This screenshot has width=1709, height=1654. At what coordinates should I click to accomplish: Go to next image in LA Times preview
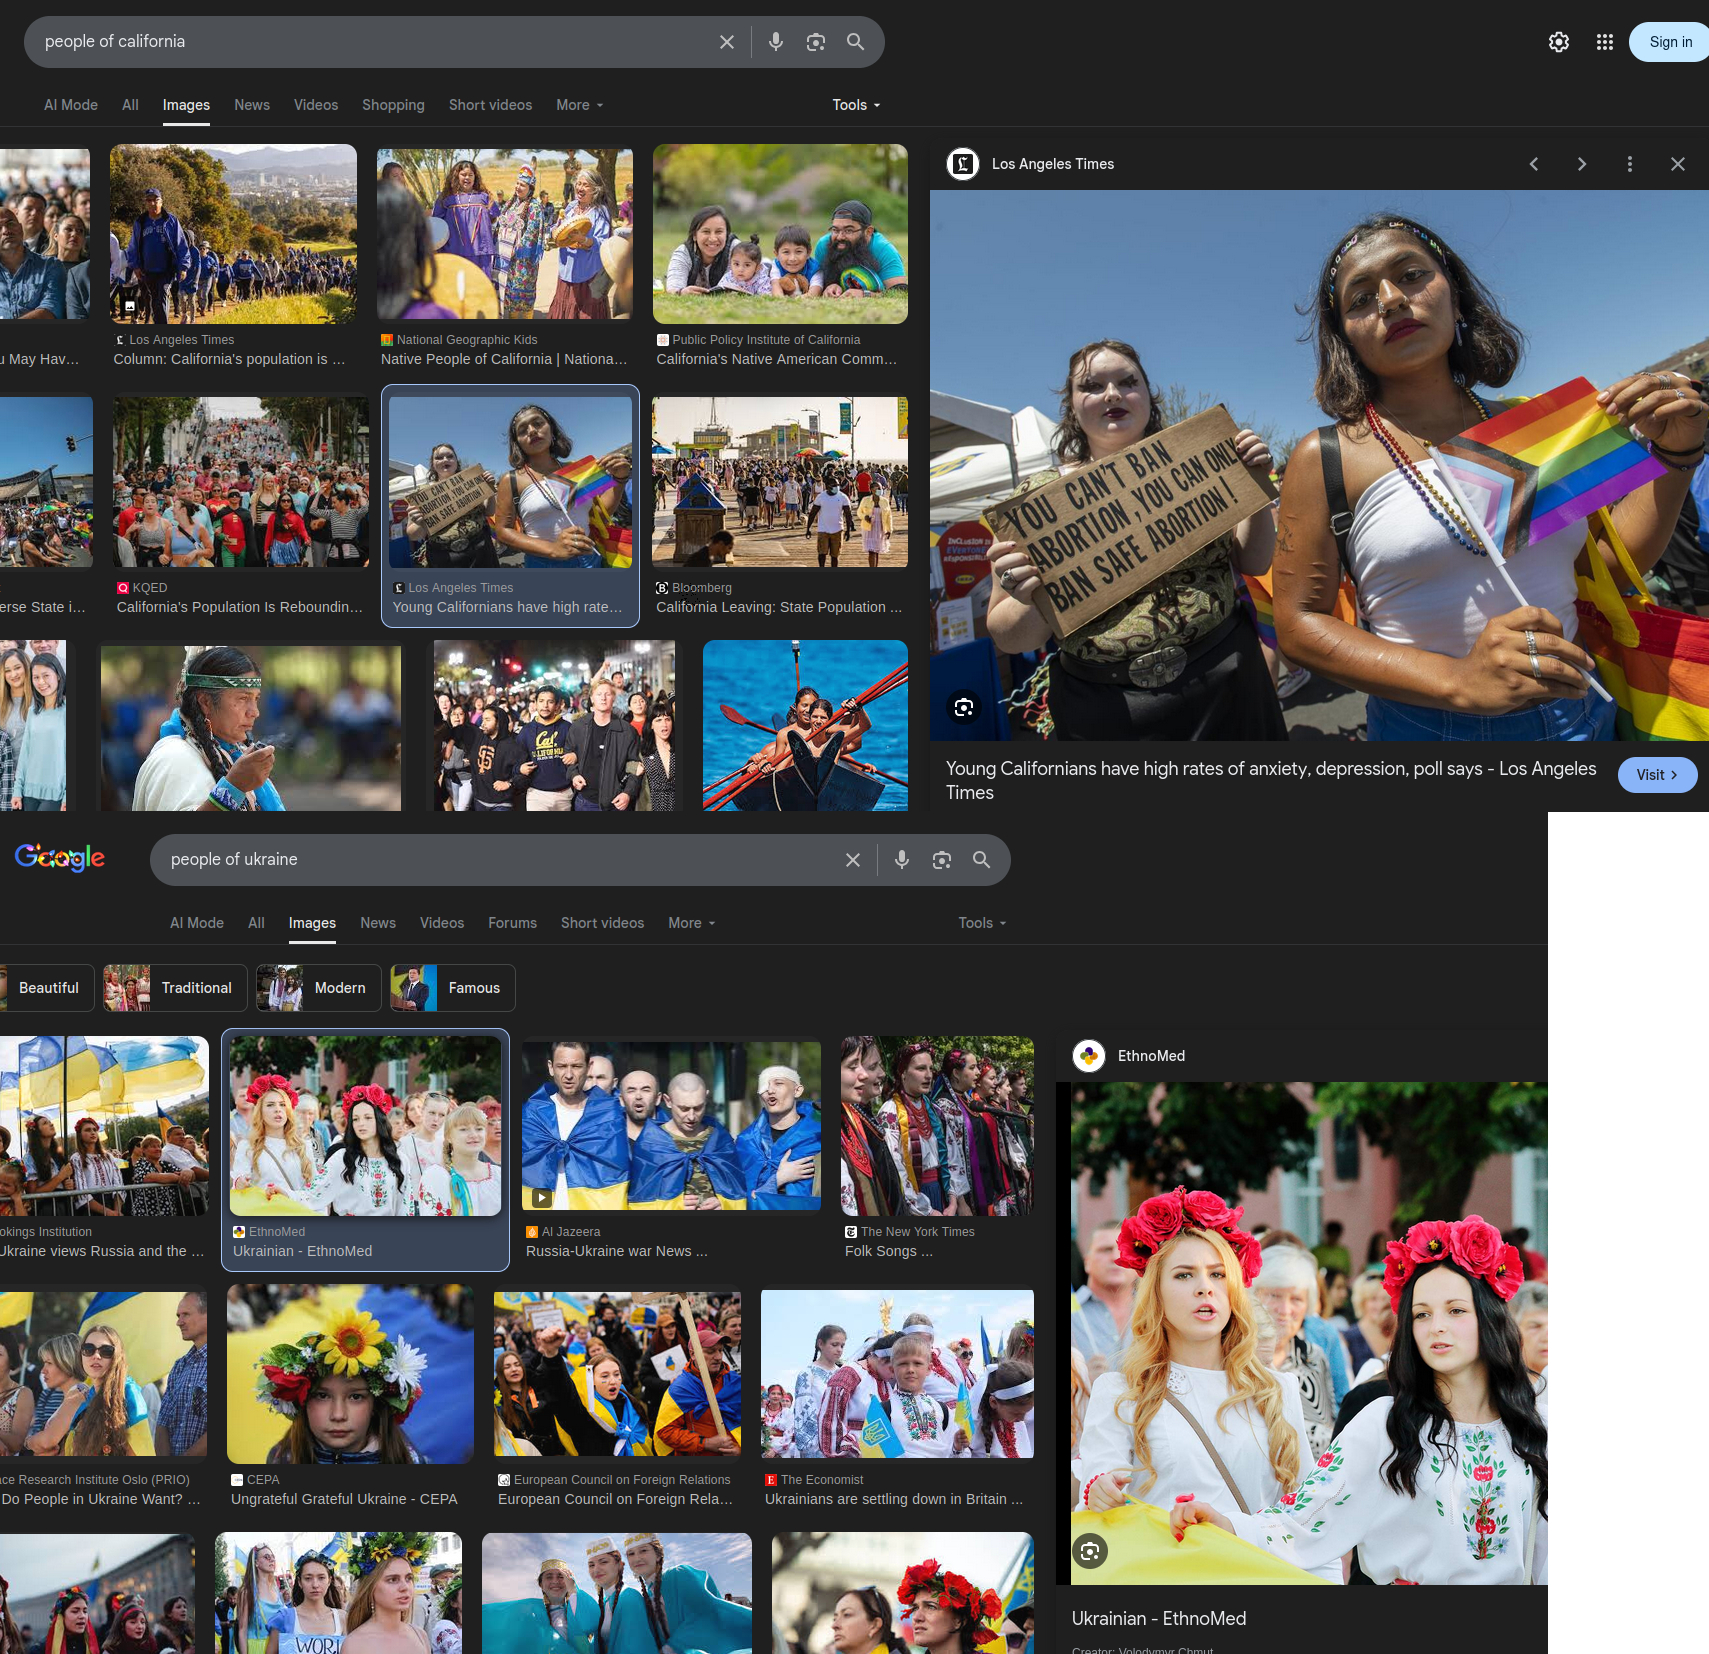point(1582,164)
